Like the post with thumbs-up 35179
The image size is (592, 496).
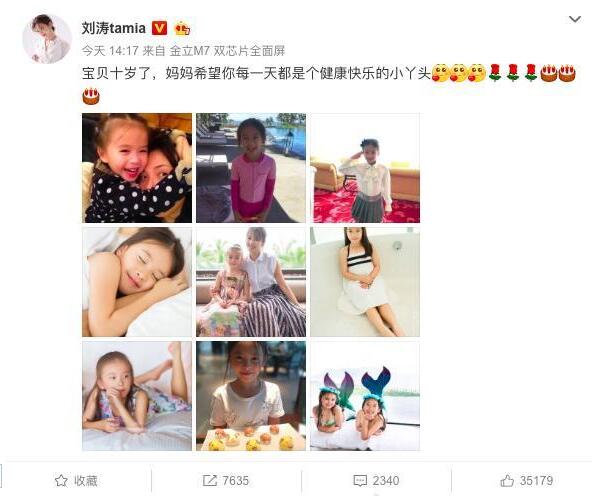(507, 481)
